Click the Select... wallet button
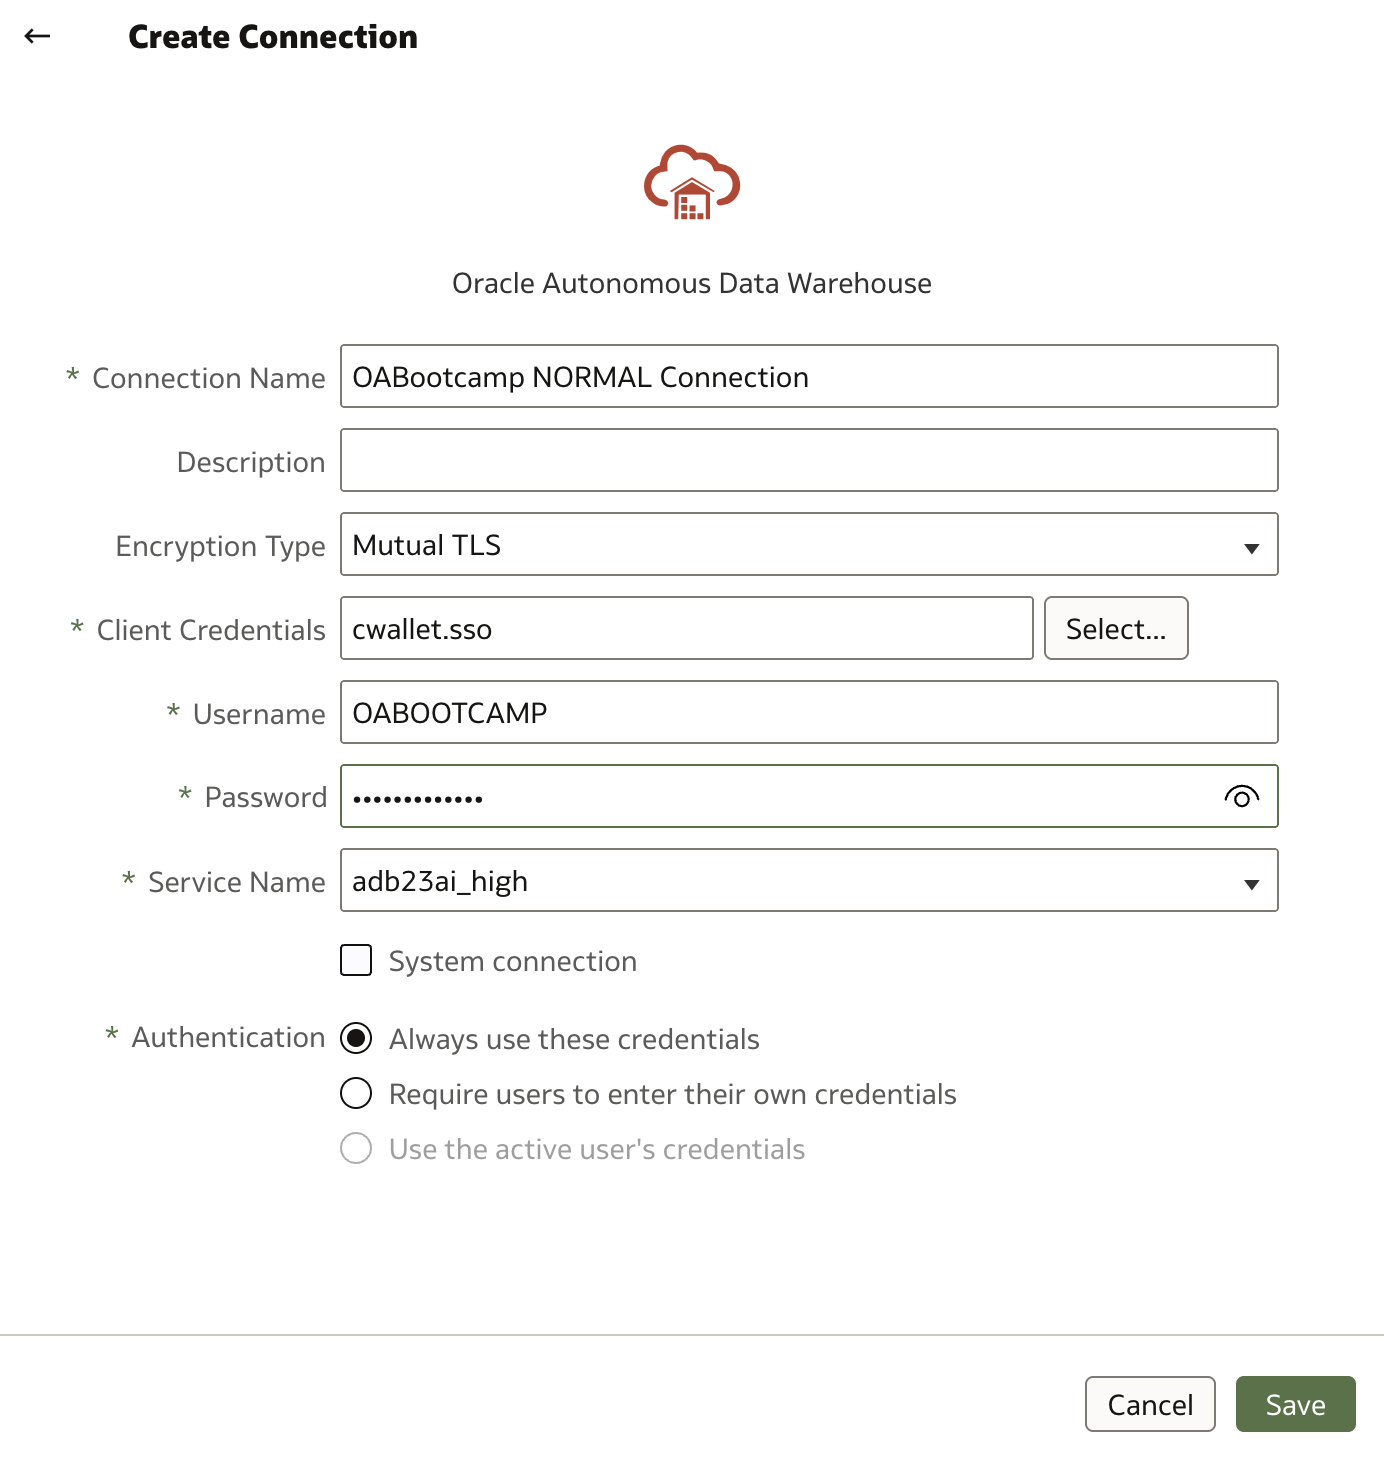Screen dimensions: 1384x1462 (1116, 628)
